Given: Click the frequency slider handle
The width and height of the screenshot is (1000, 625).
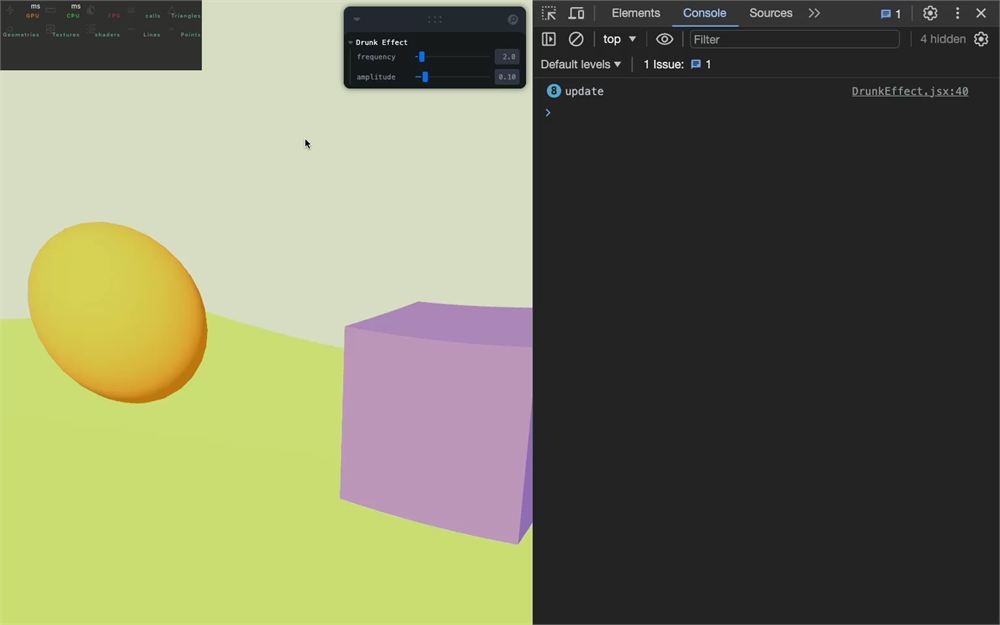Looking at the screenshot, I should pos(421,57).
